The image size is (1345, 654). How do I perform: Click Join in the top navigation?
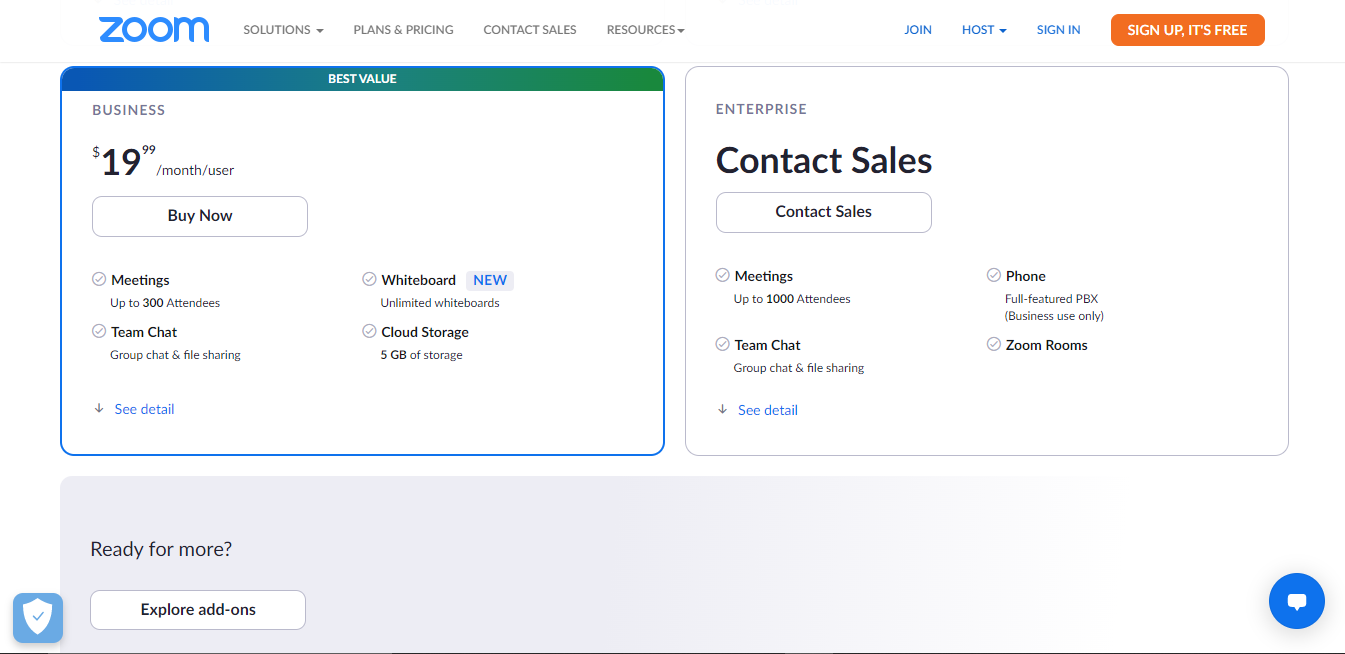click(x=918, y=30)
